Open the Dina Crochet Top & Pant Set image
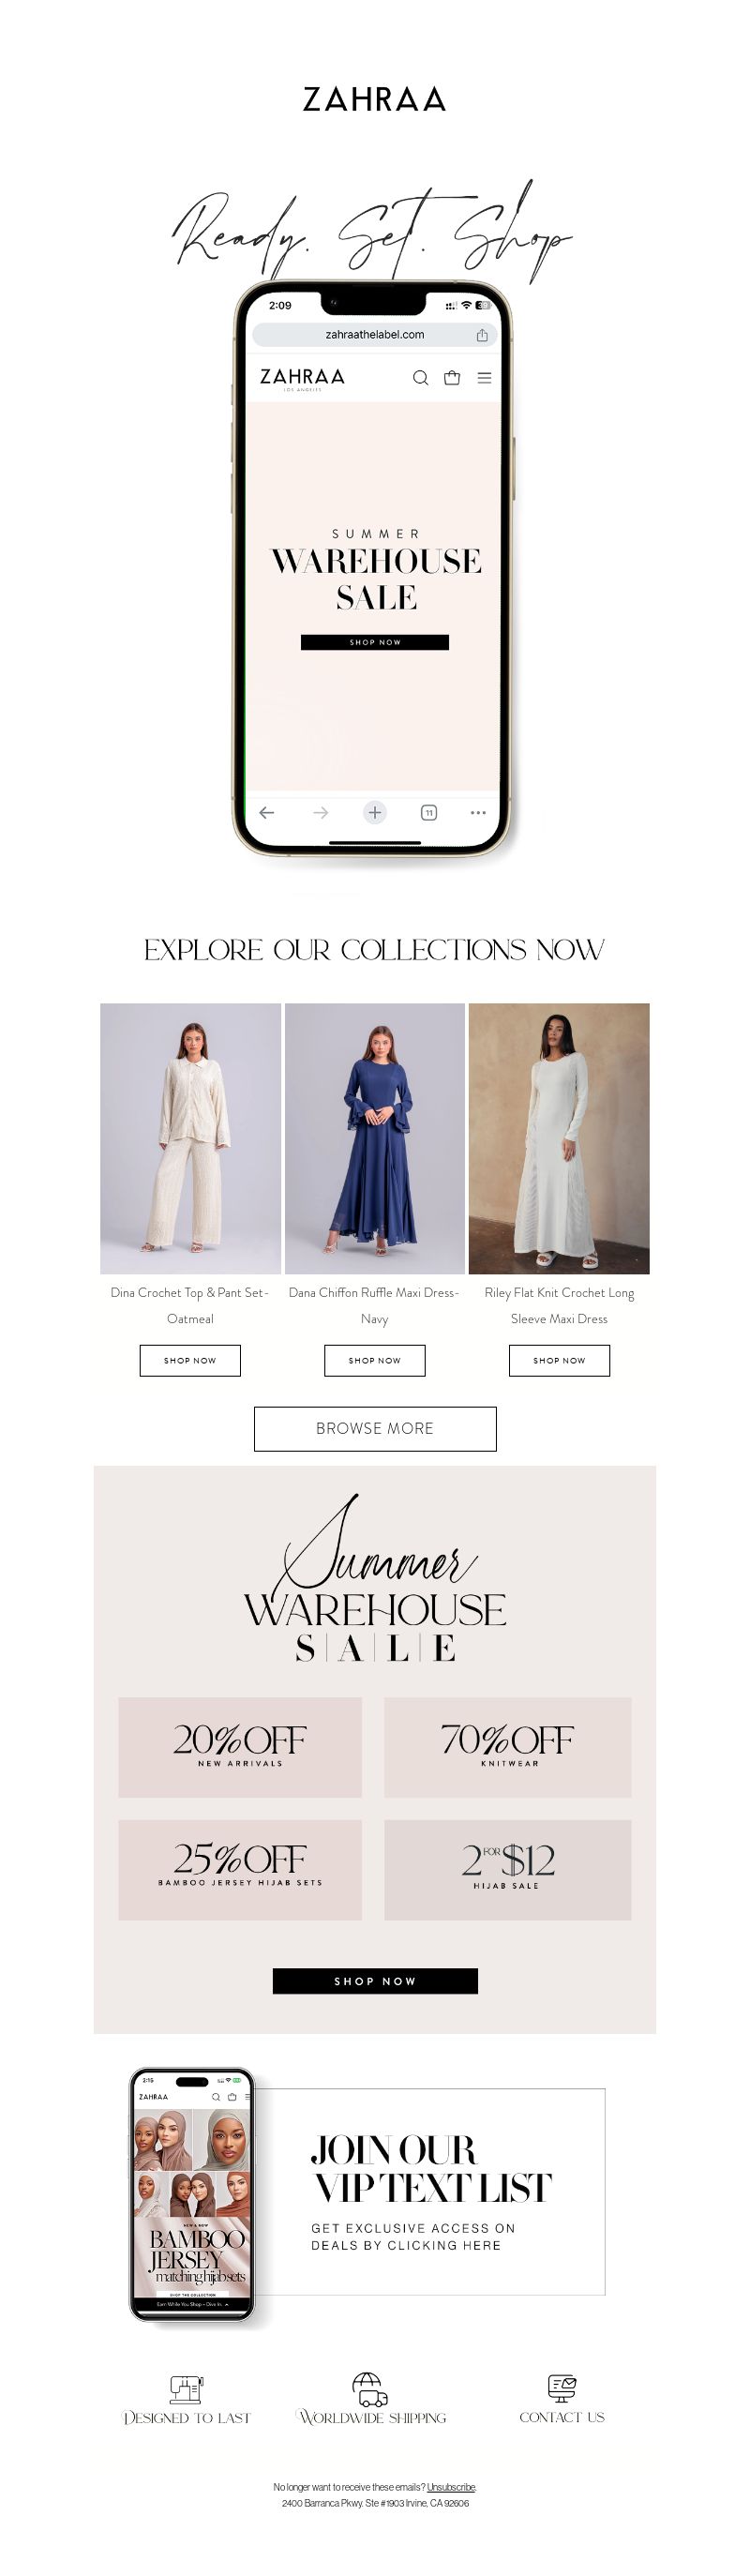The height and width of the screenshot is (2576, 750). (x=190, y=1138)
